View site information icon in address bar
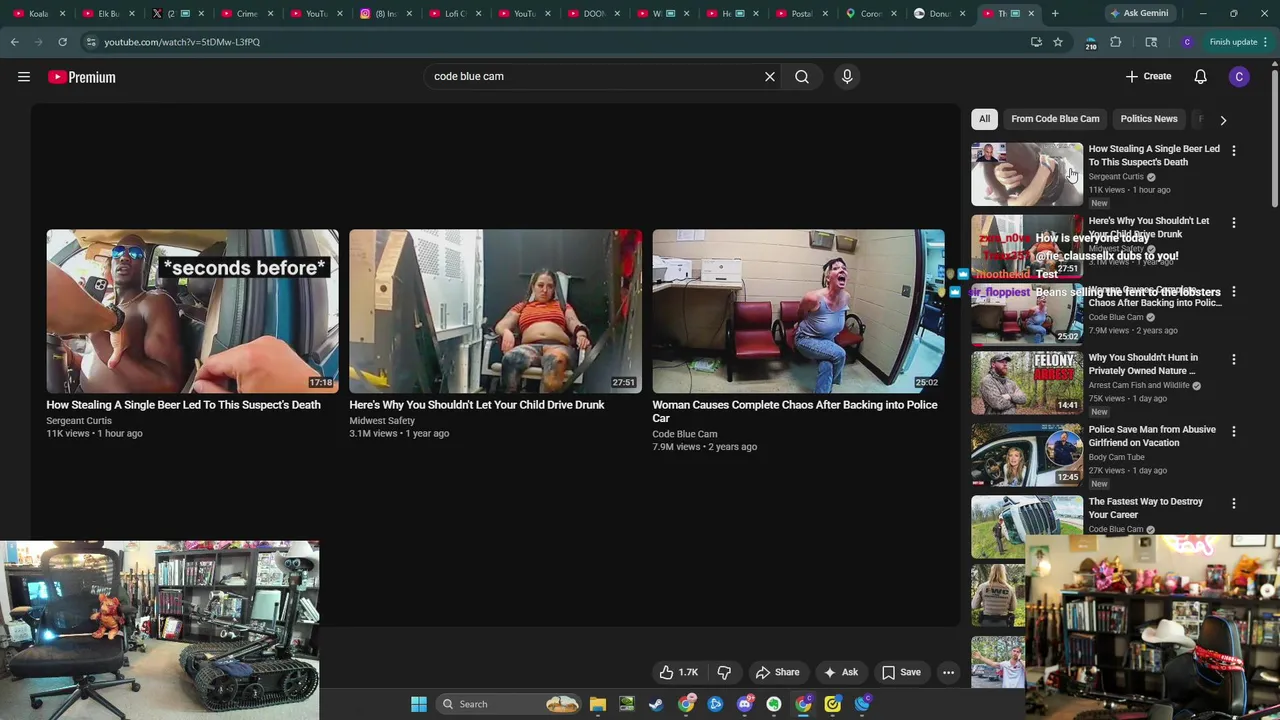1280x720 pixels. (x=91, y=42)
